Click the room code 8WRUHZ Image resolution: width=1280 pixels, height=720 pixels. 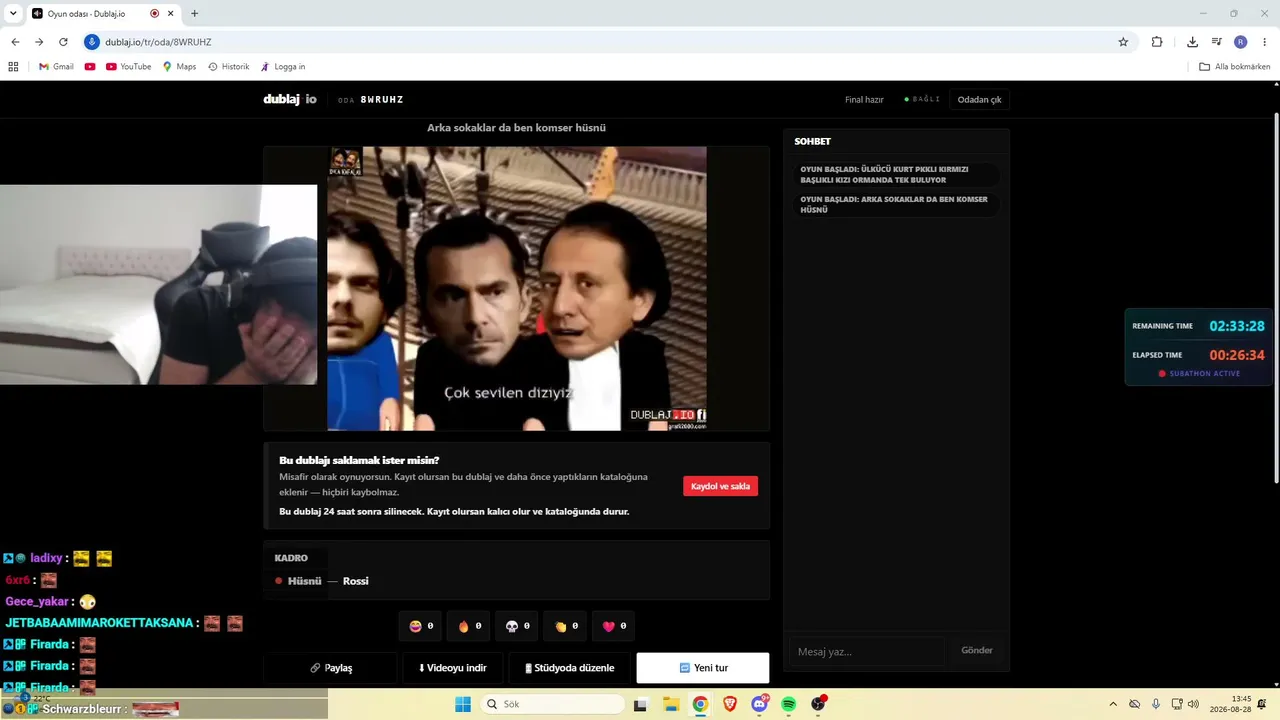pyautogui.click(x=382, y=100)
